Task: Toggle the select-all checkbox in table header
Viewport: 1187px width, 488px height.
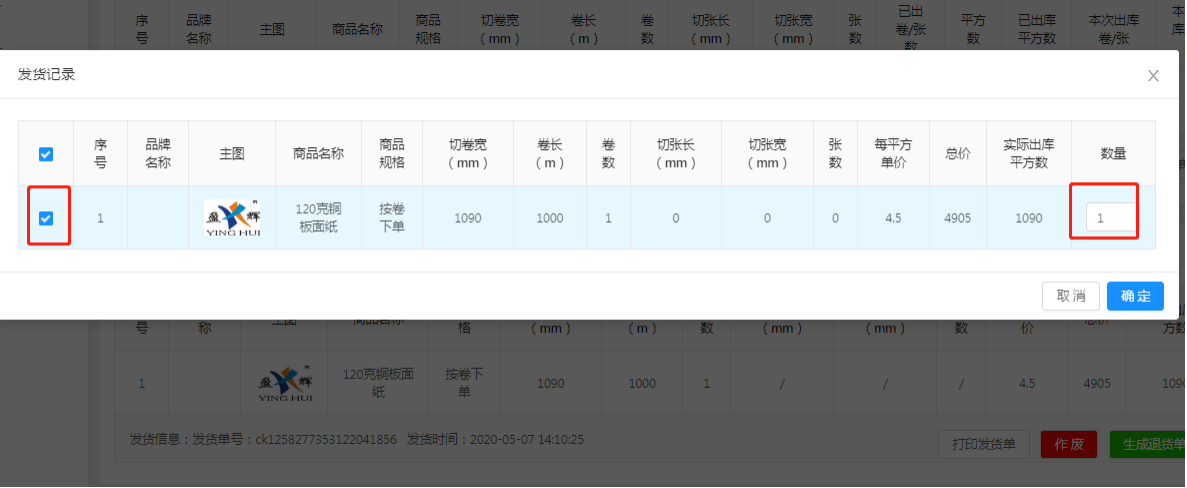Action: (x=46, y=154)
